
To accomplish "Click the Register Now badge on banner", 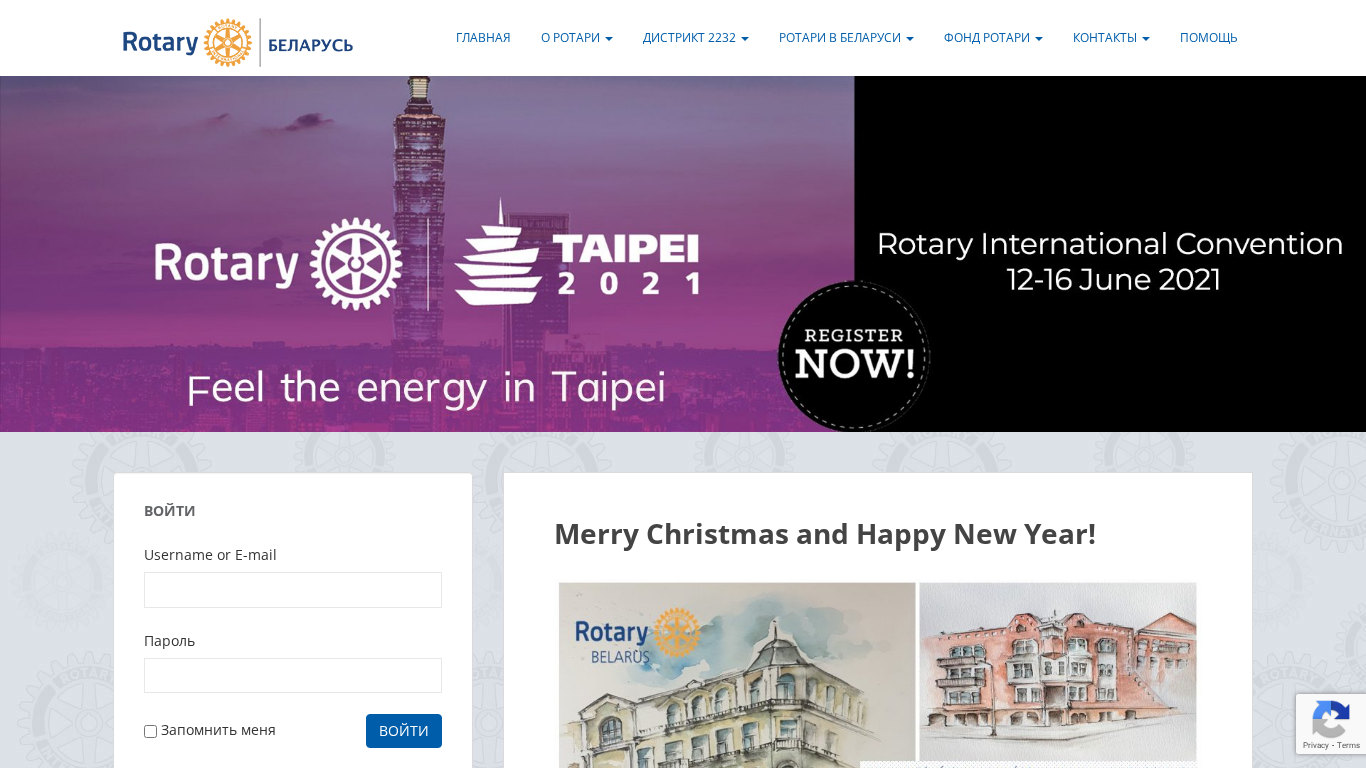I will 854,356.
